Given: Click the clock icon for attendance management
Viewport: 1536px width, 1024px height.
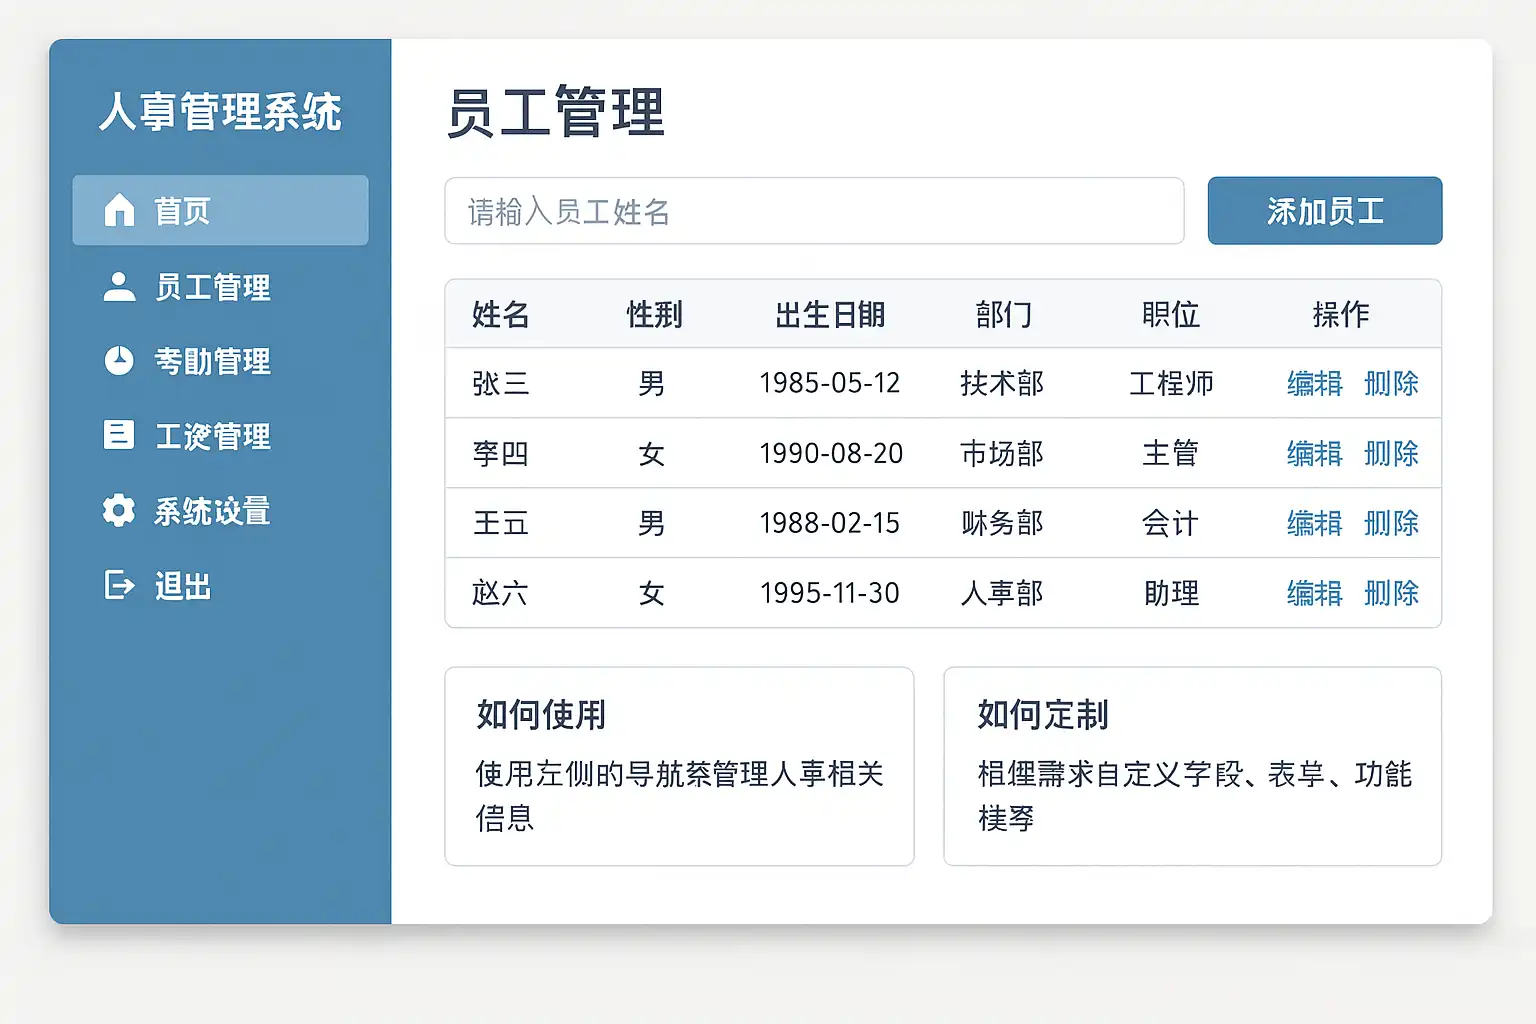Looking at the screenshot, I should [119, 361].
